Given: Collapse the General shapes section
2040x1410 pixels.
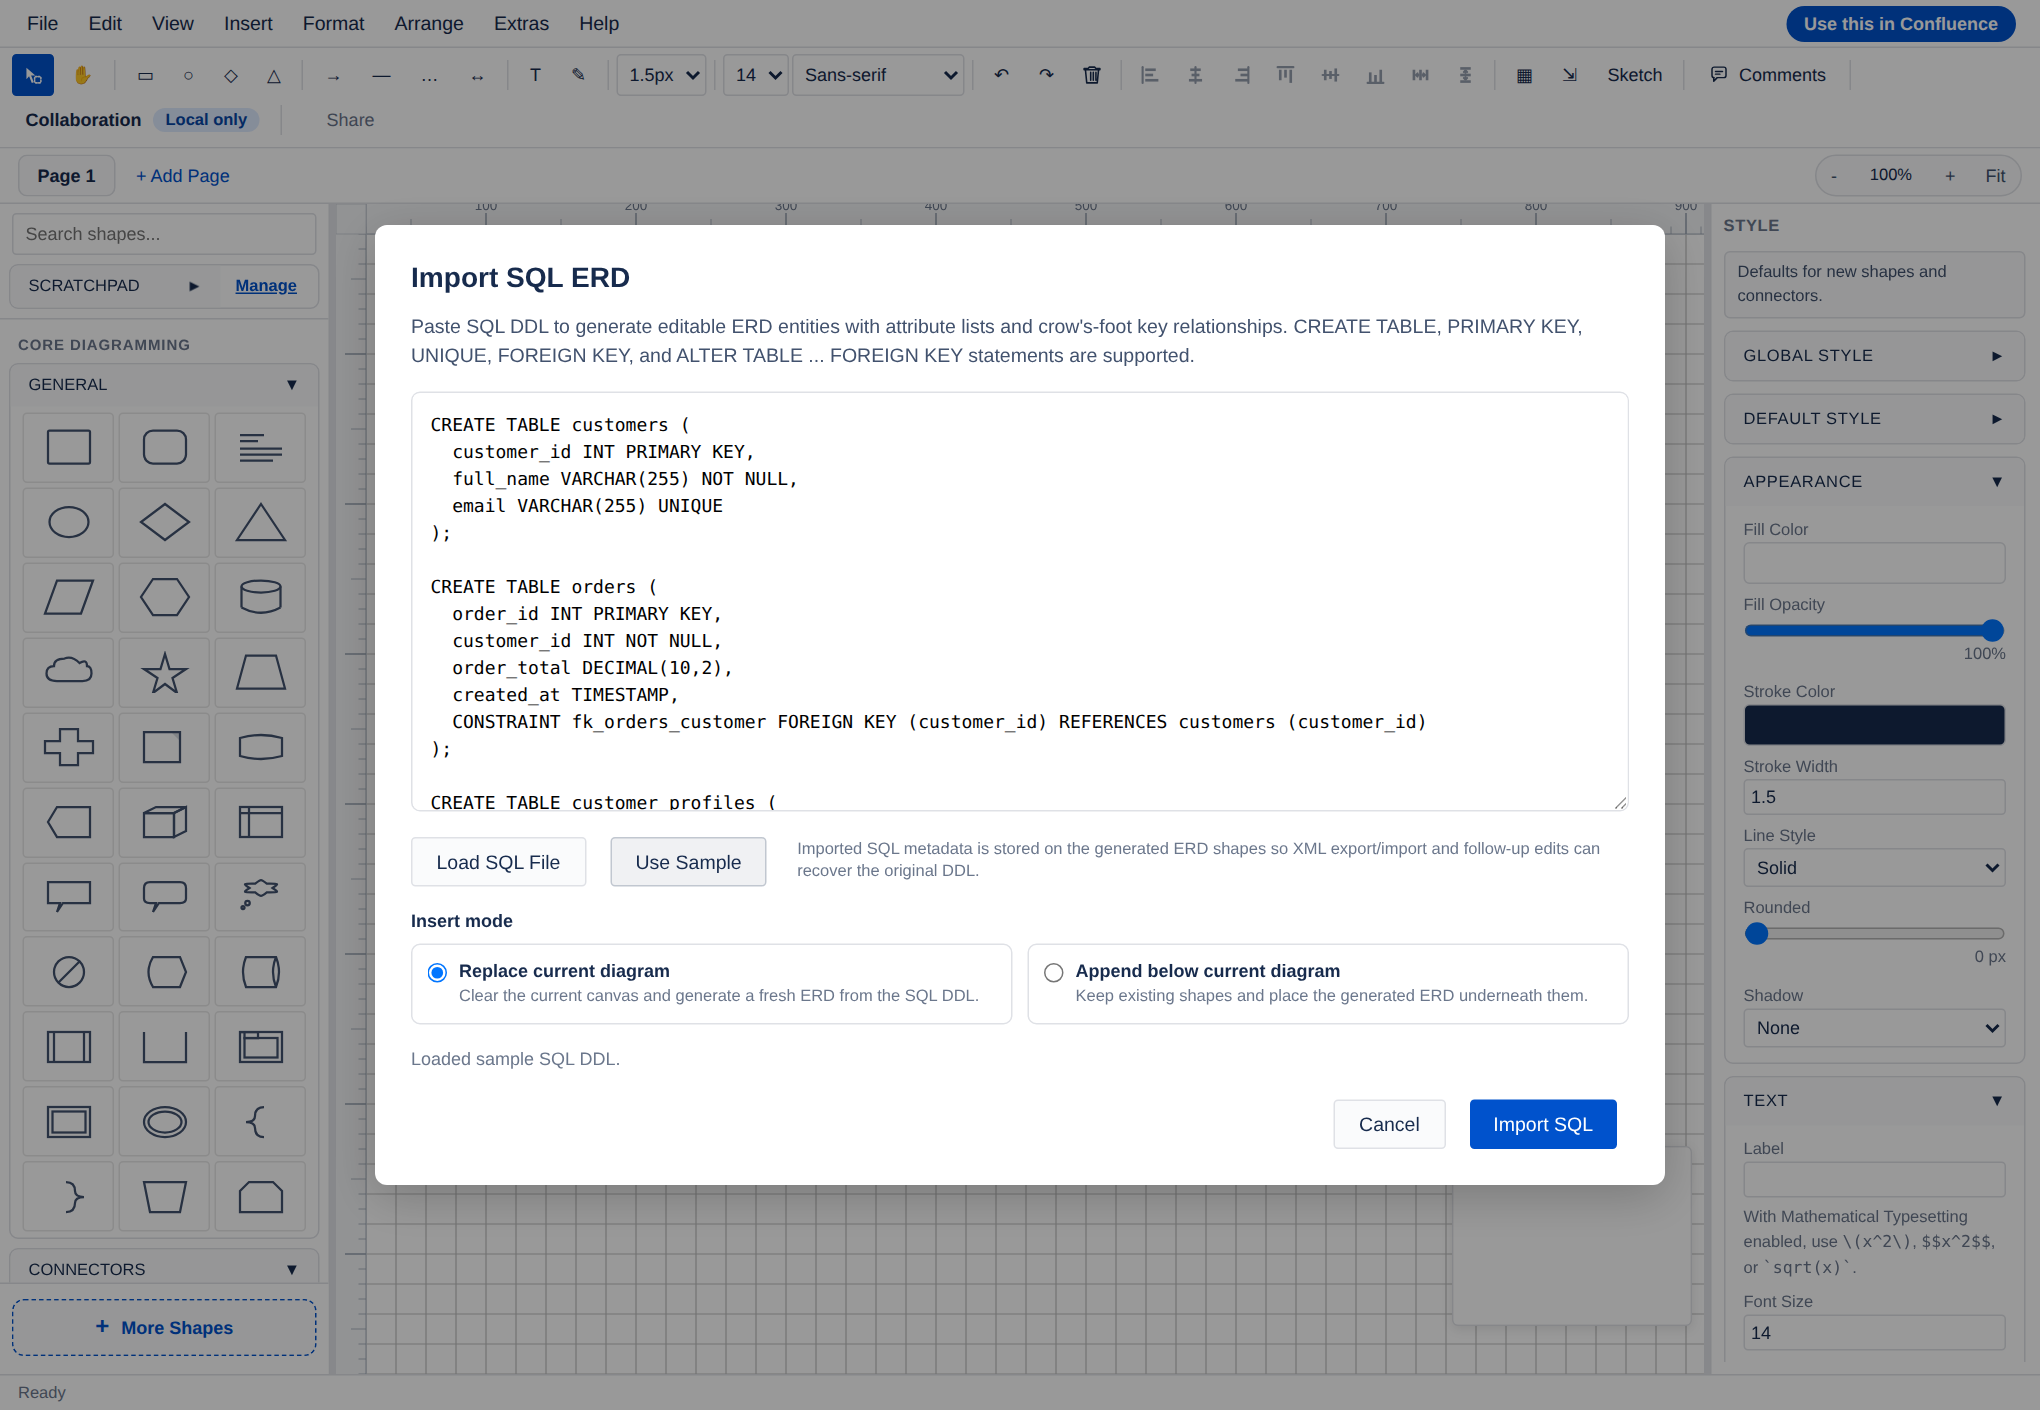Looking at the screenshot, I should coord(164,385).
